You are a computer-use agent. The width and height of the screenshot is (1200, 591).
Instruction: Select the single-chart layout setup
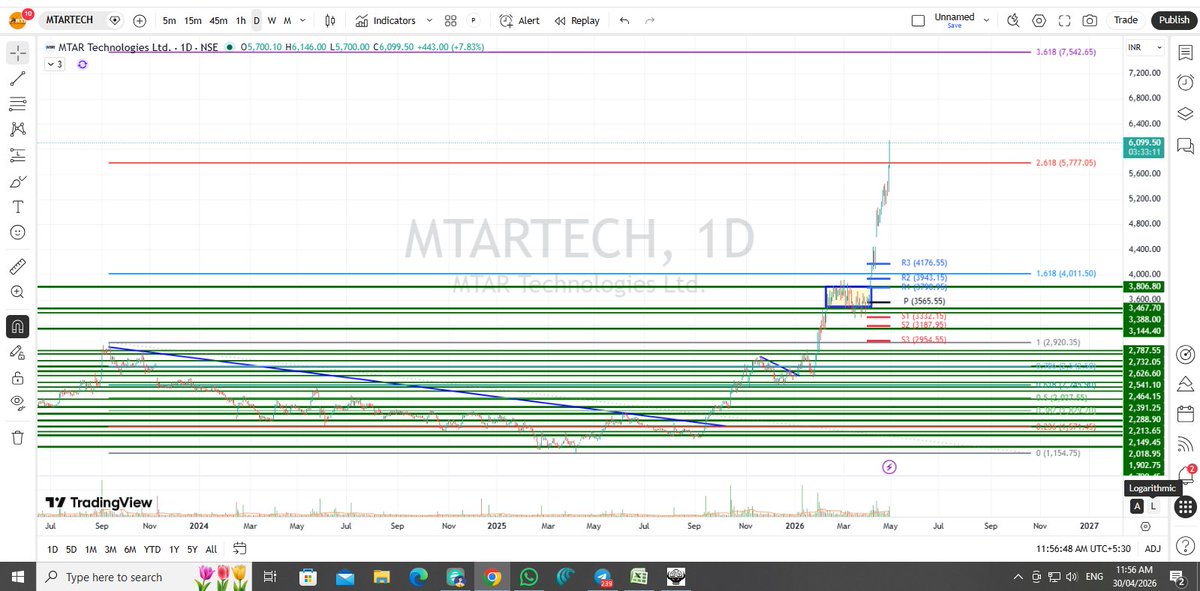point(918,20)
